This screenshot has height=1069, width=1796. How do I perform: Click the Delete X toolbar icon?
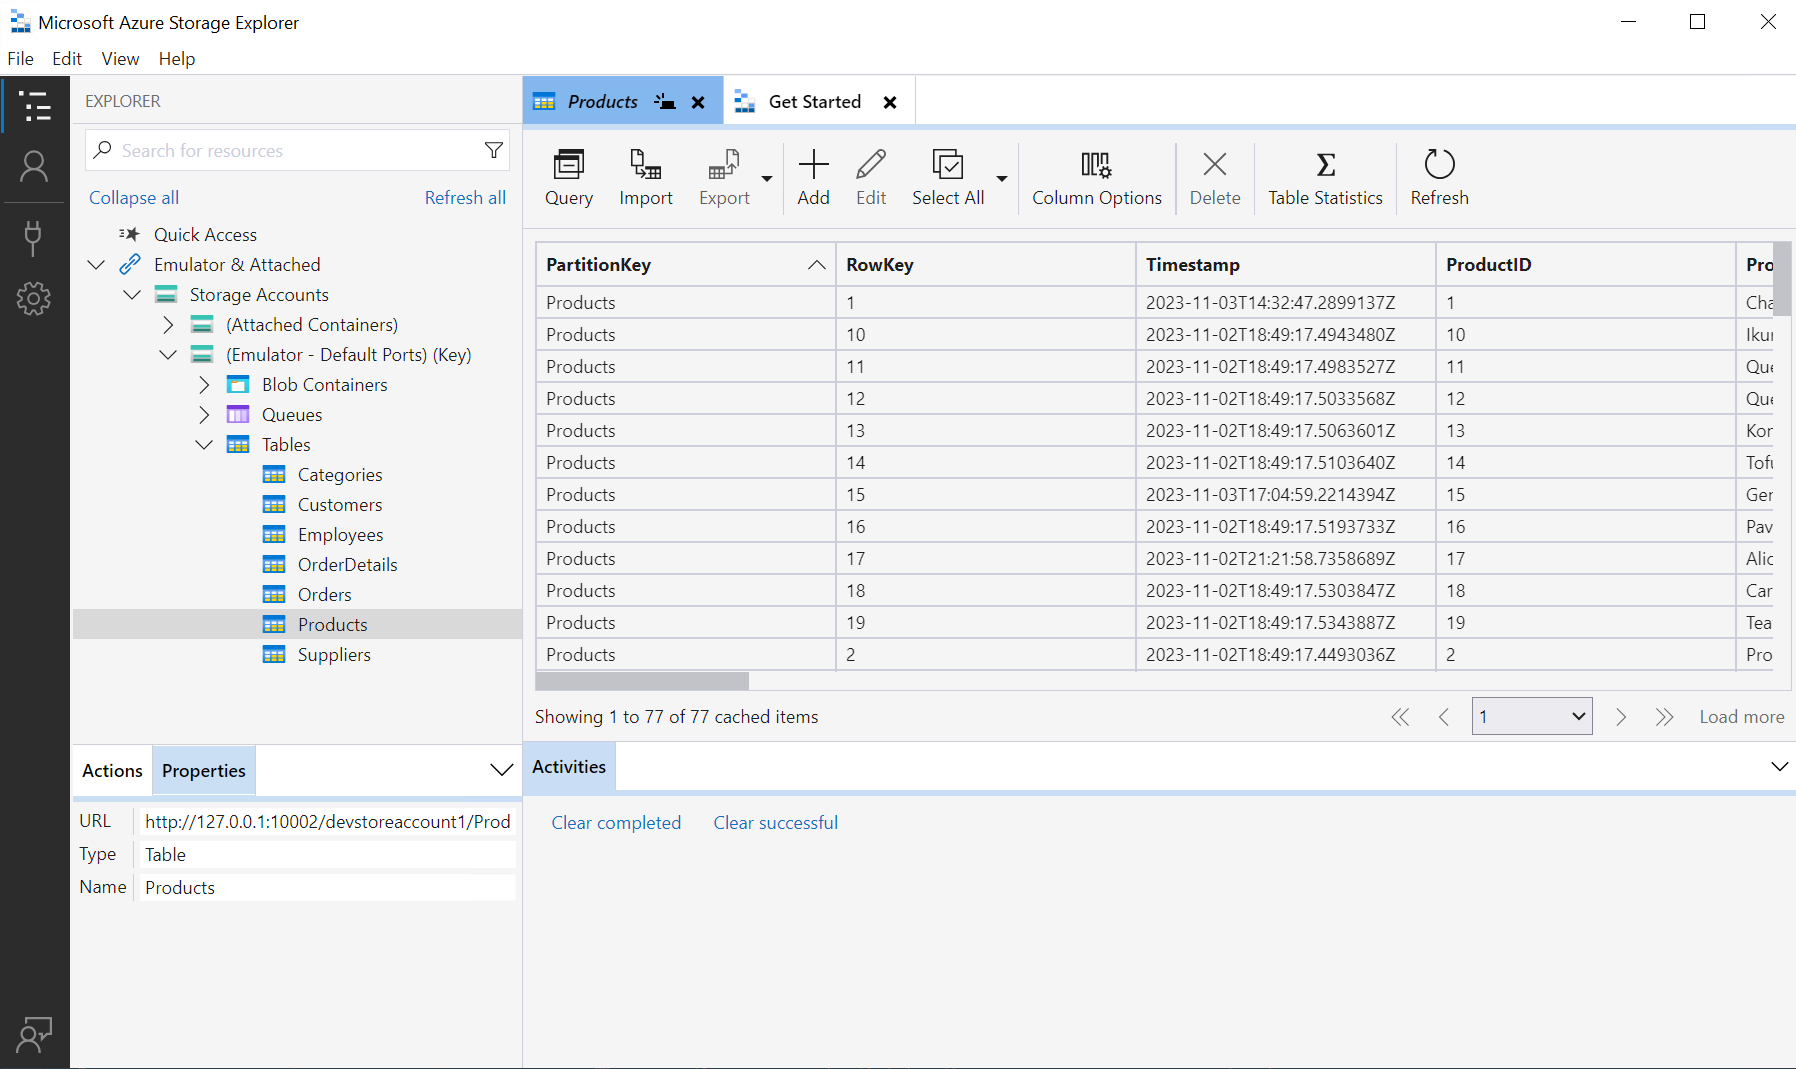coord(1215,164)
